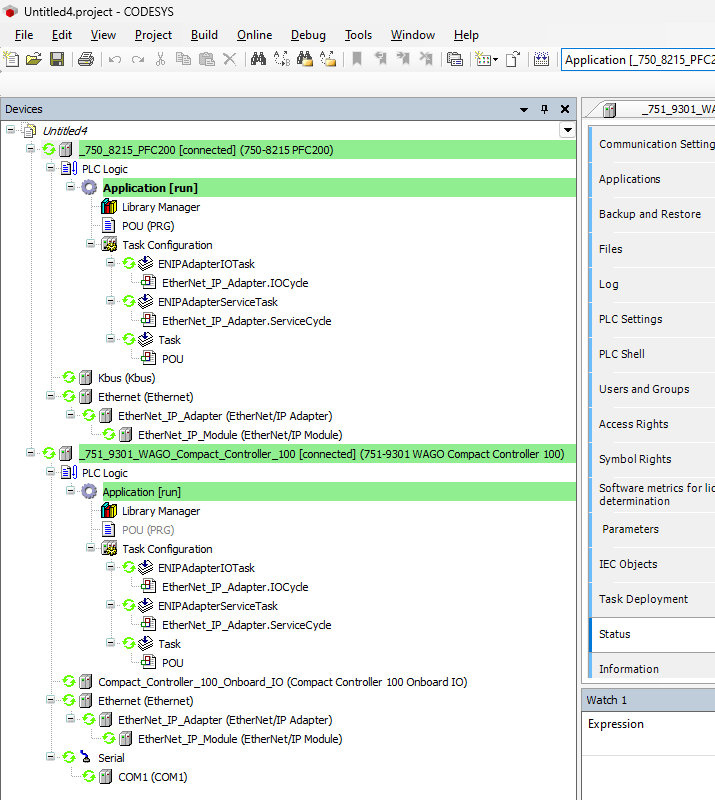Switch to the Applications tab
Screen dimensions: 715x800
click(x=653, y=179)
